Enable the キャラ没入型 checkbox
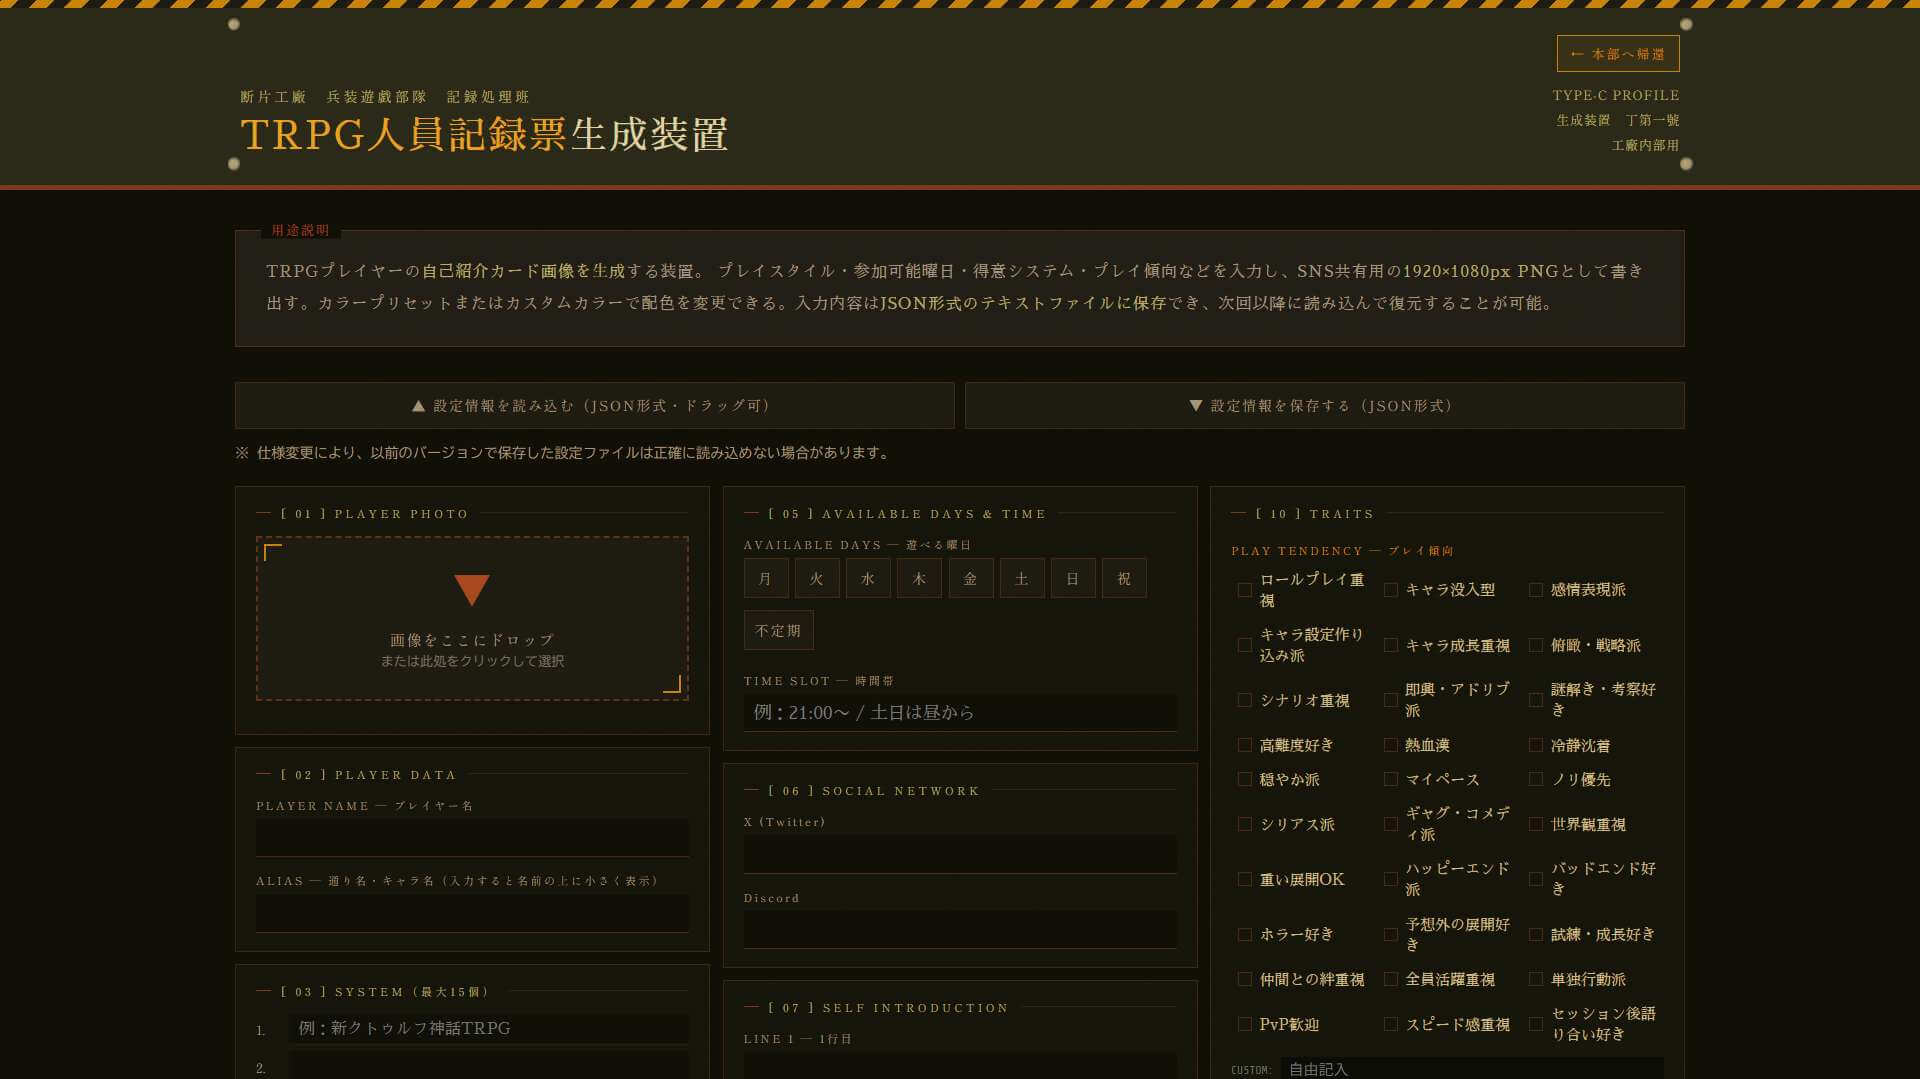1920x1079 pixels. pyautogui.click(x=1391, y=590)
